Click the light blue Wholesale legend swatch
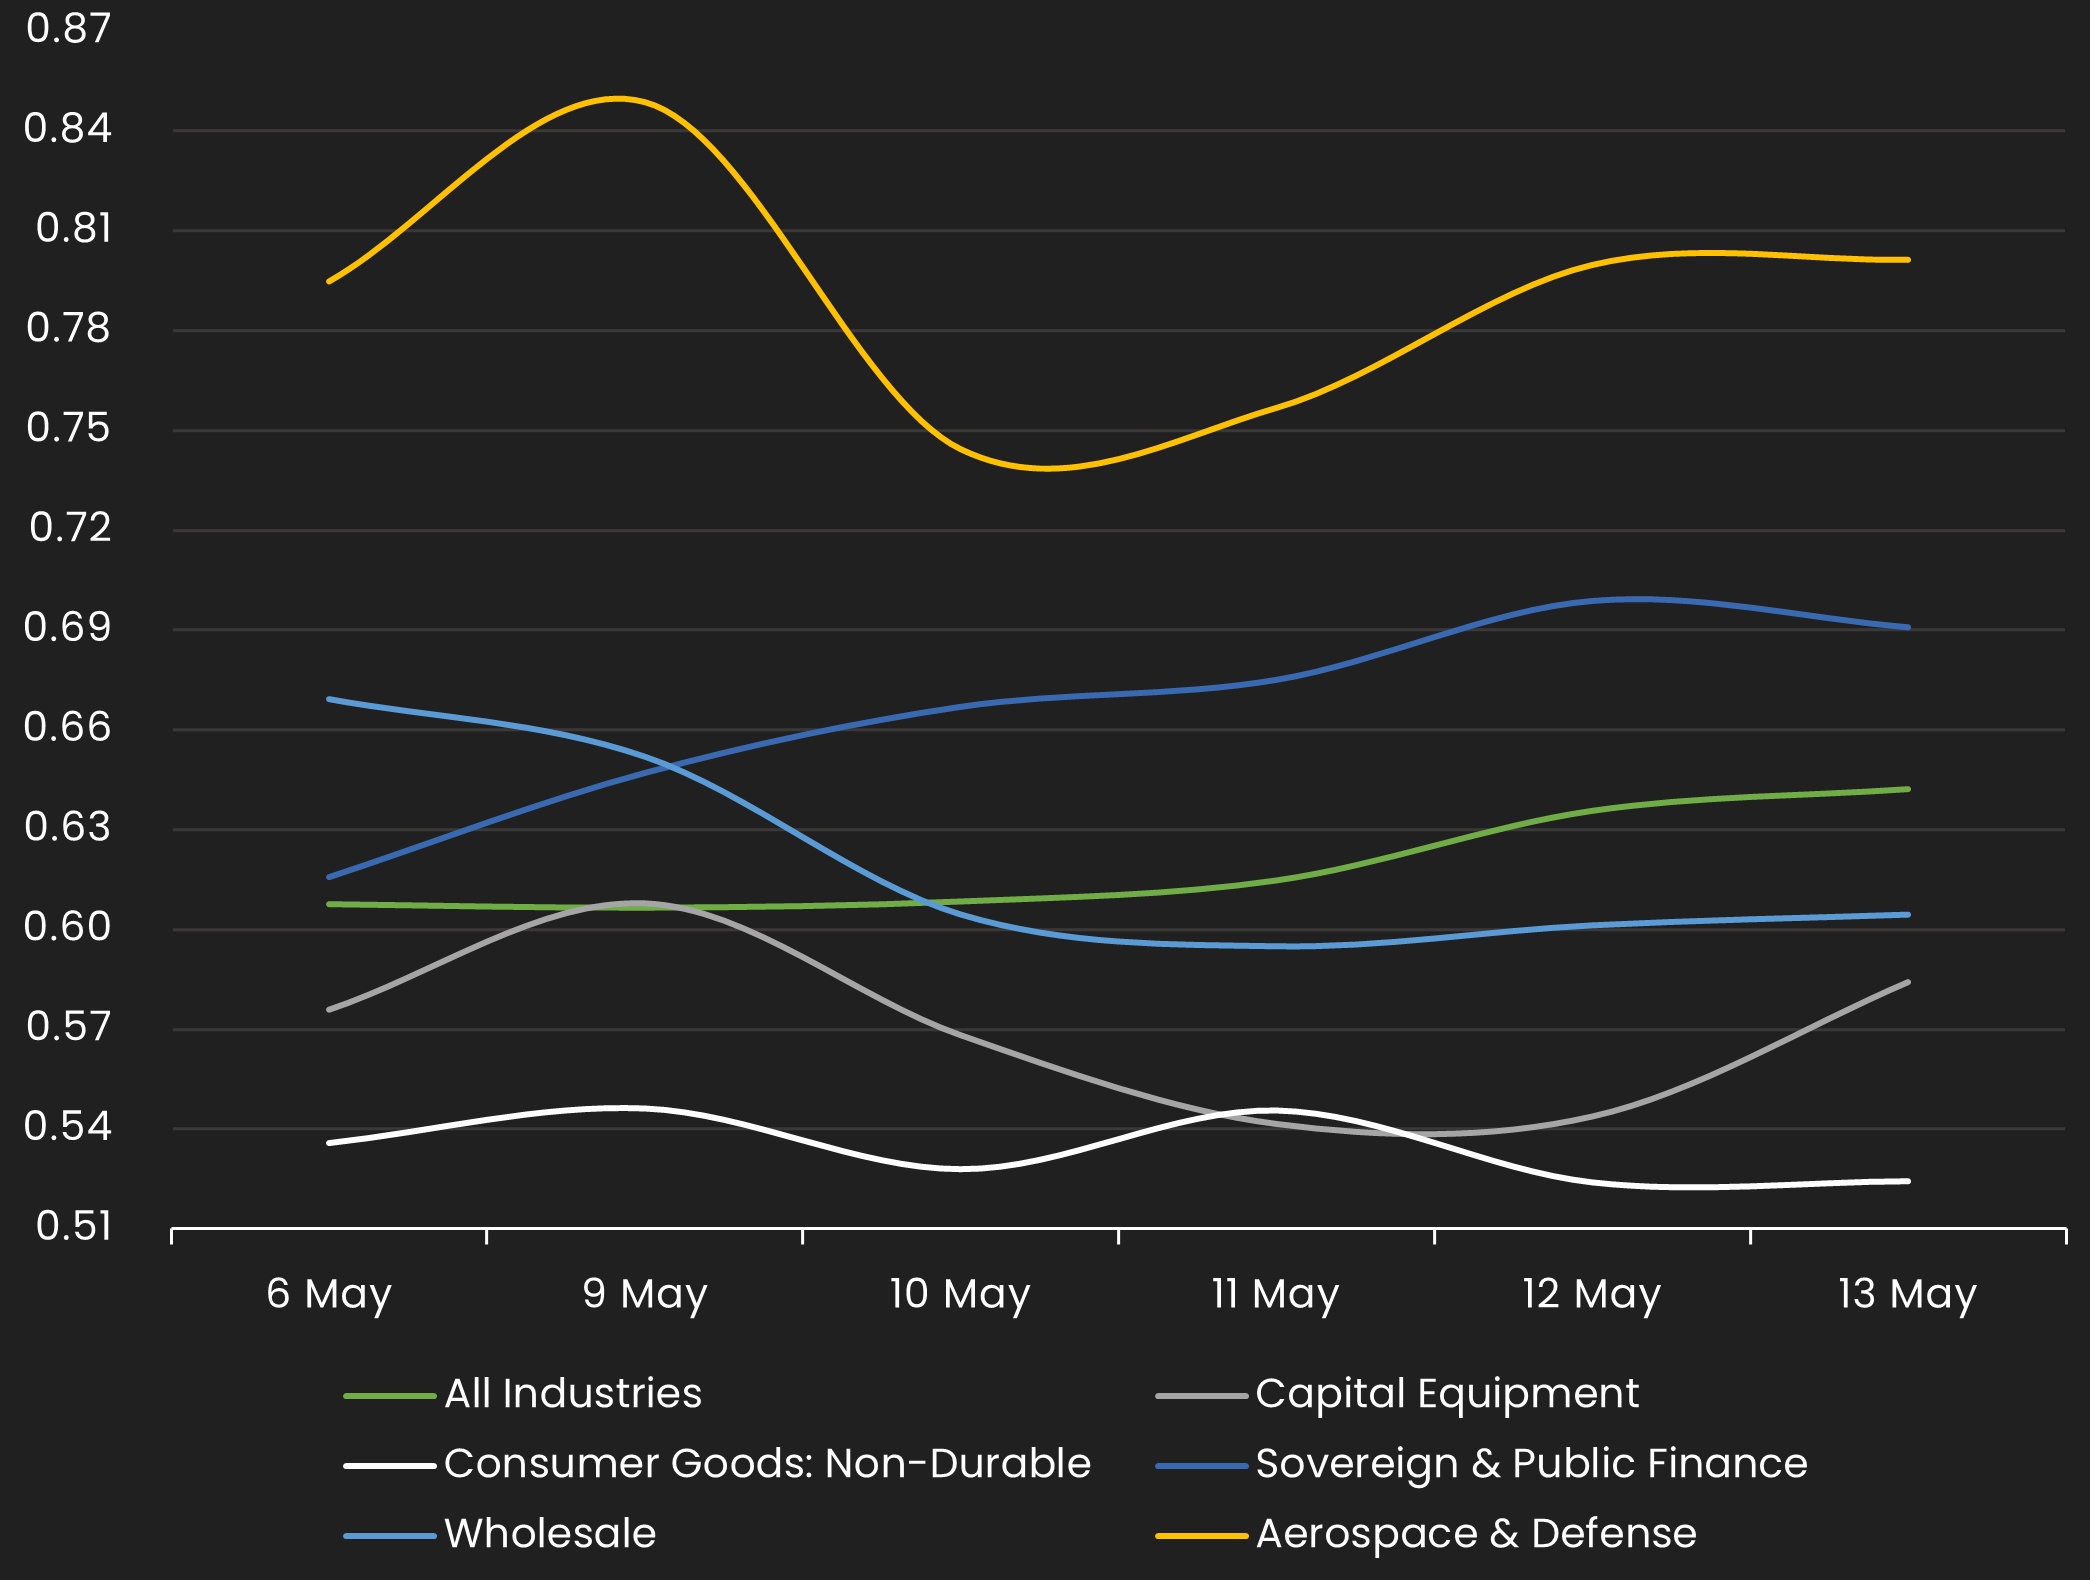This screenshot has width=2090, height=1580. (389, 1536)
